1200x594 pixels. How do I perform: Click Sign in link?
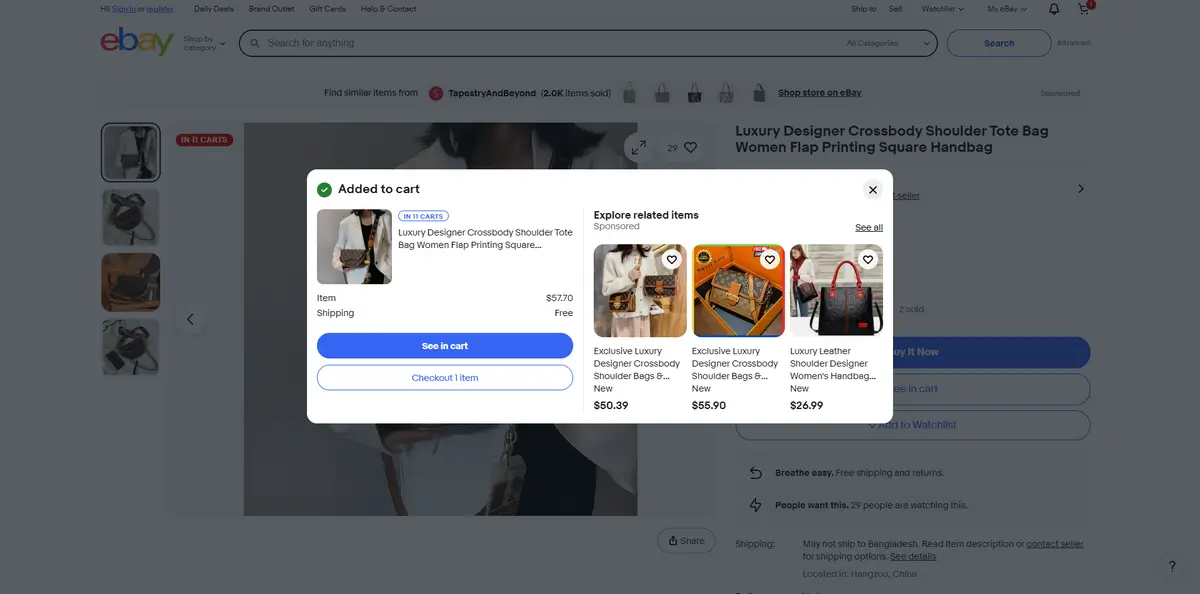point(124,9)
